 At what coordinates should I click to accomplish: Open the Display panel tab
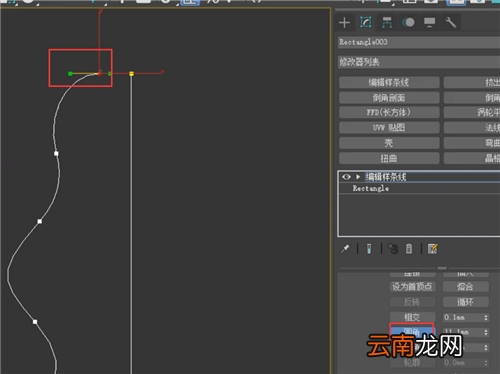tap(429, 23)
